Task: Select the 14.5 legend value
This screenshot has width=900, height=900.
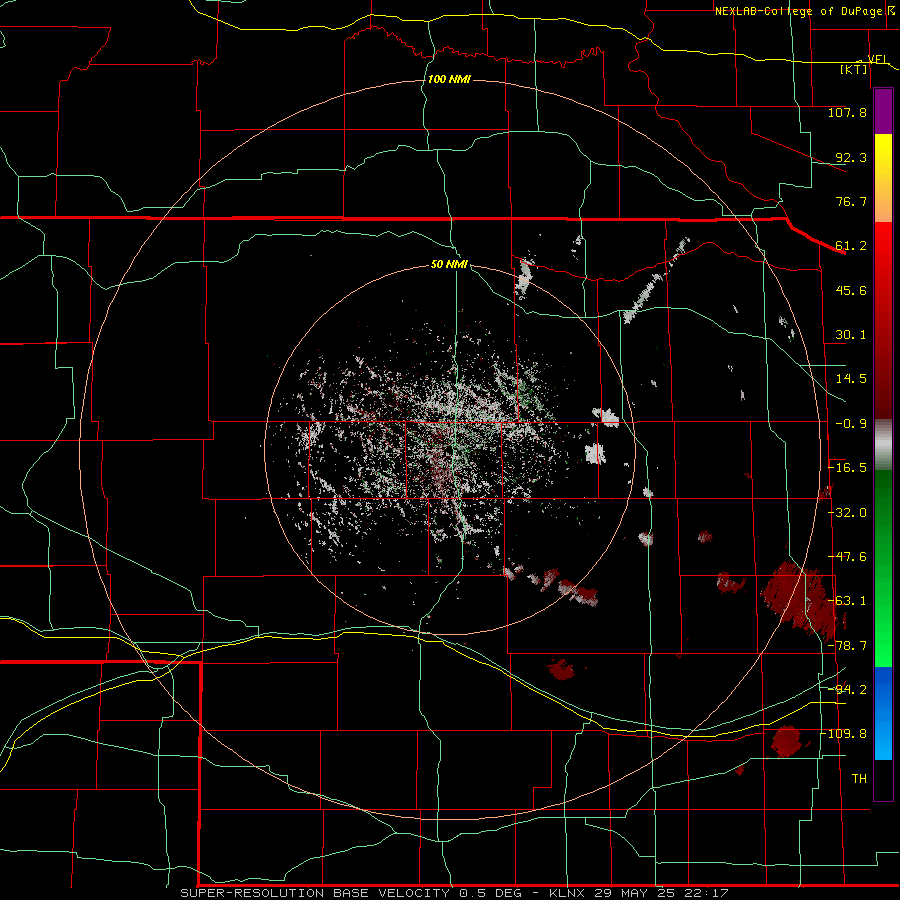Action: tap(851, 379)
